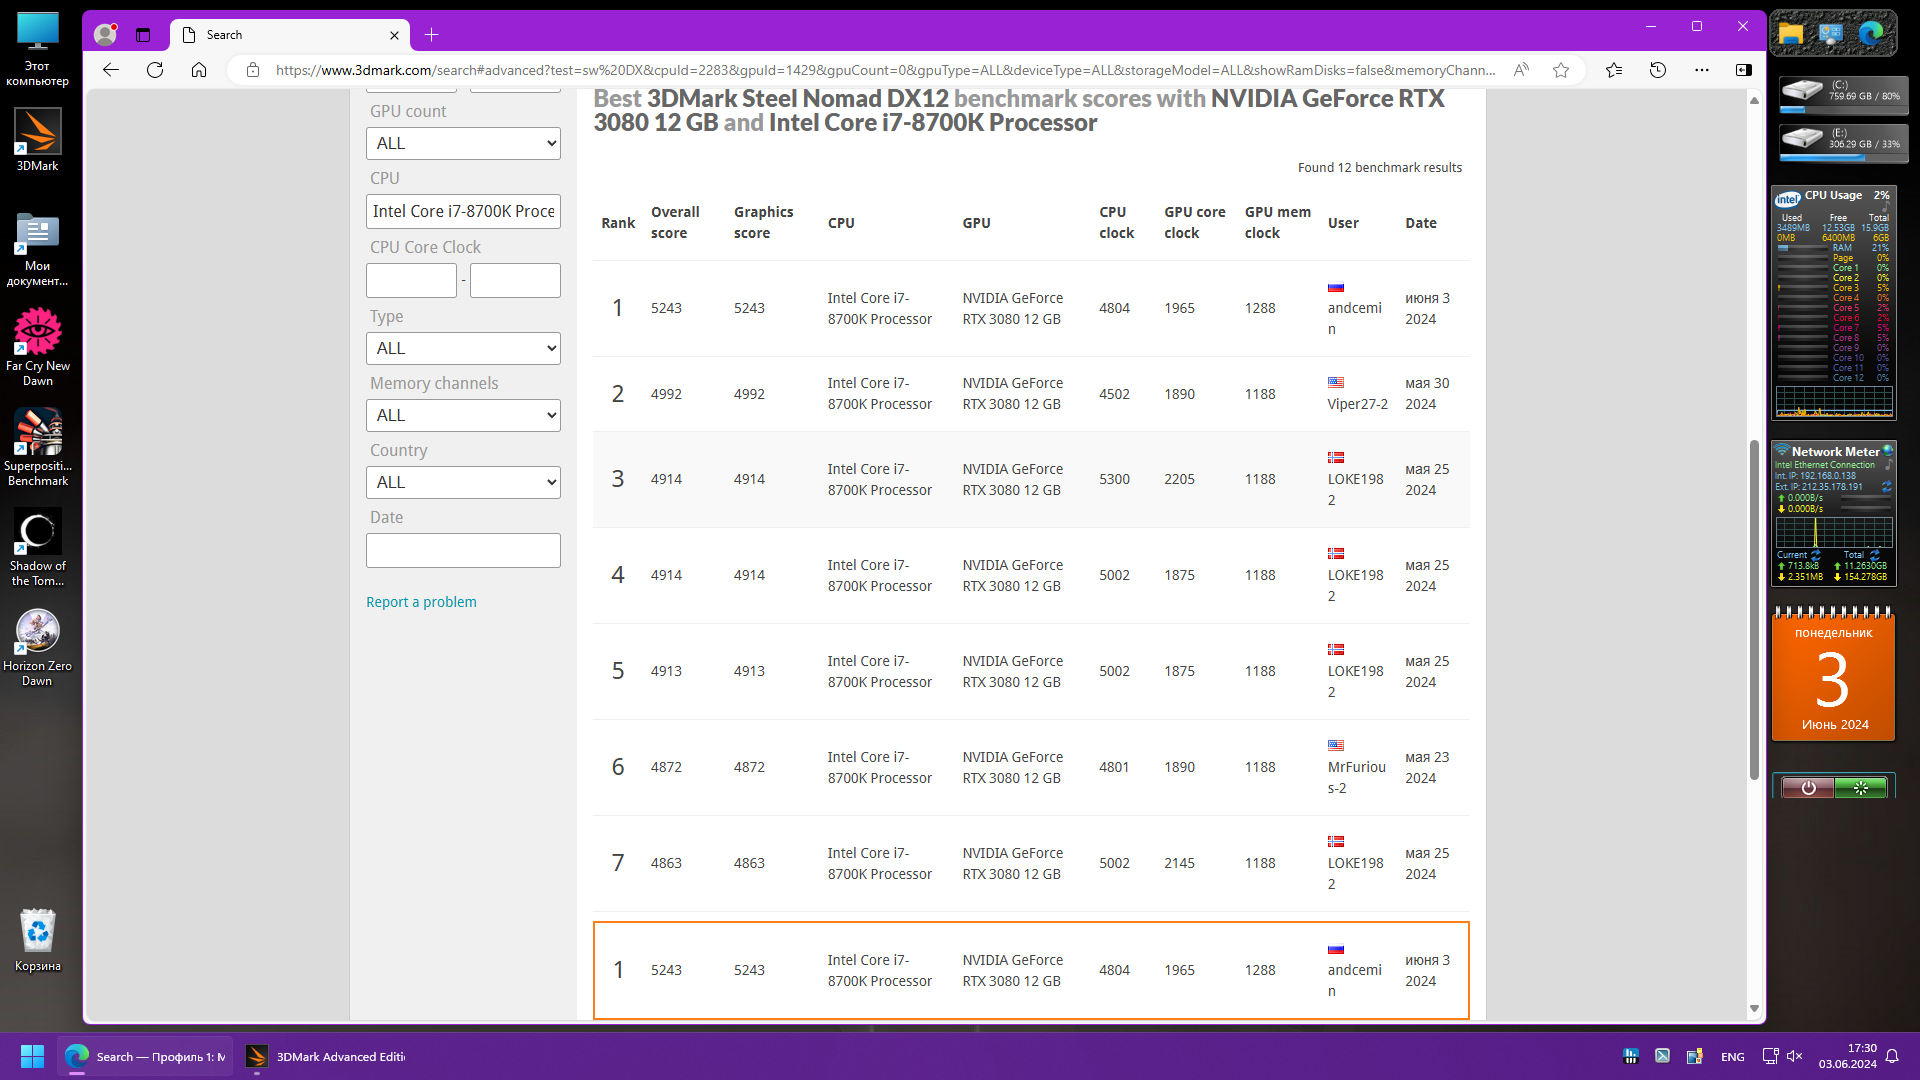The height and width of the screenshot is (1080, 1920).
Task: Click the browser refresh icon
Action: [155, 70]
